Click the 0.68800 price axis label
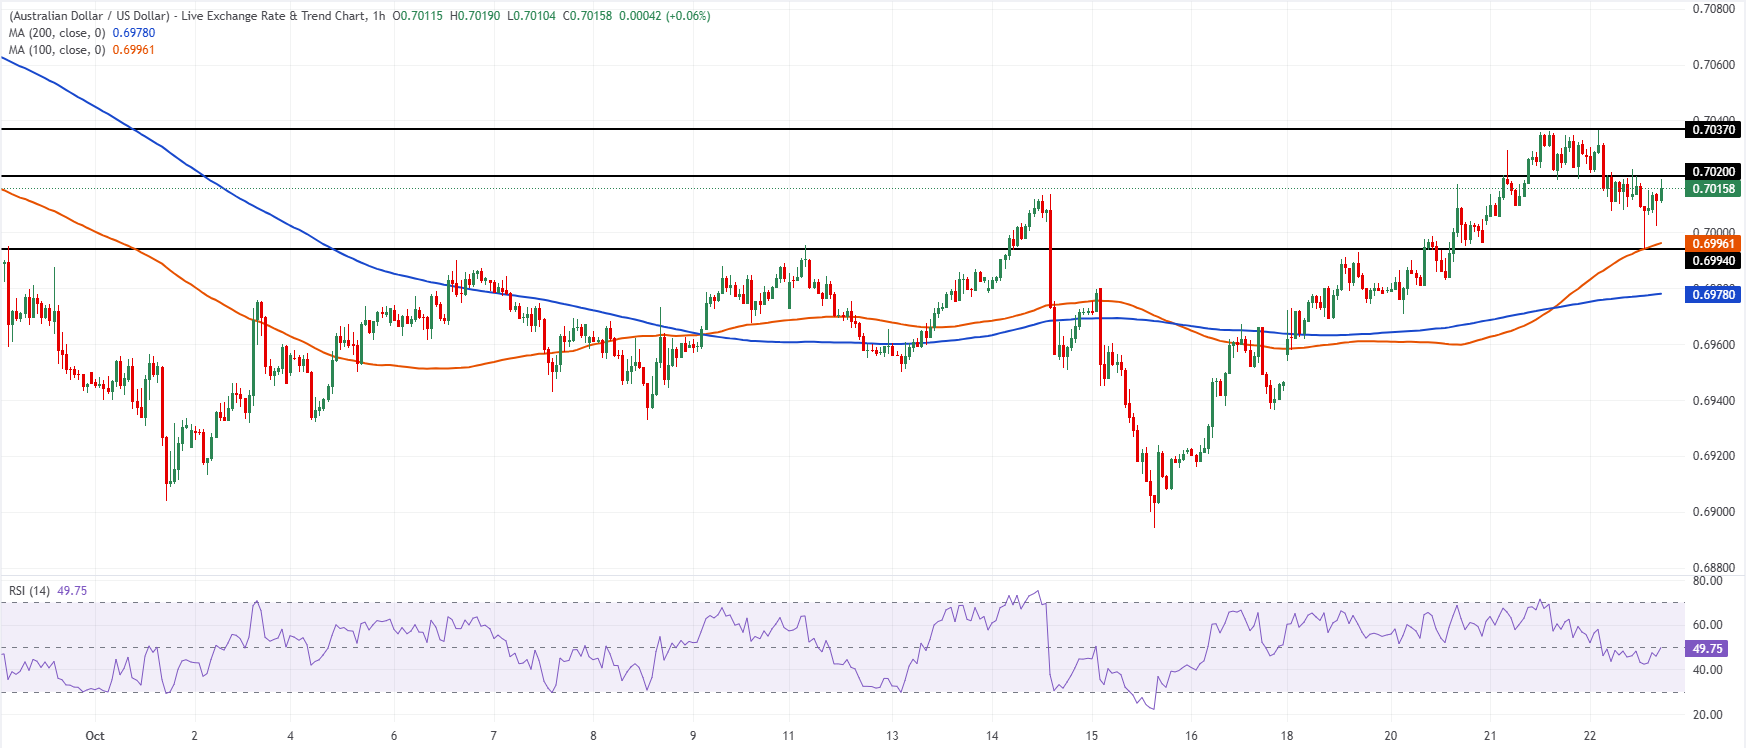 pyautogui.click(x=1714, y=568)
